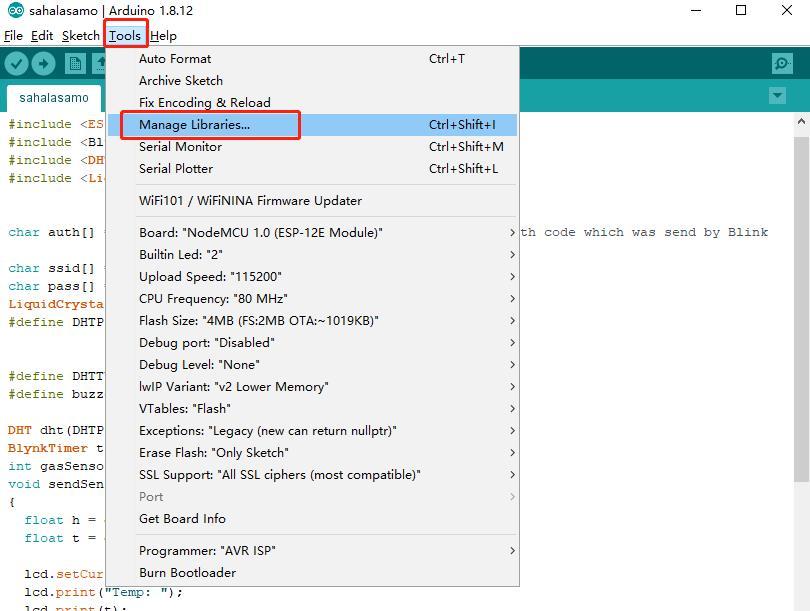Close the Arduino window

point(787,10)
